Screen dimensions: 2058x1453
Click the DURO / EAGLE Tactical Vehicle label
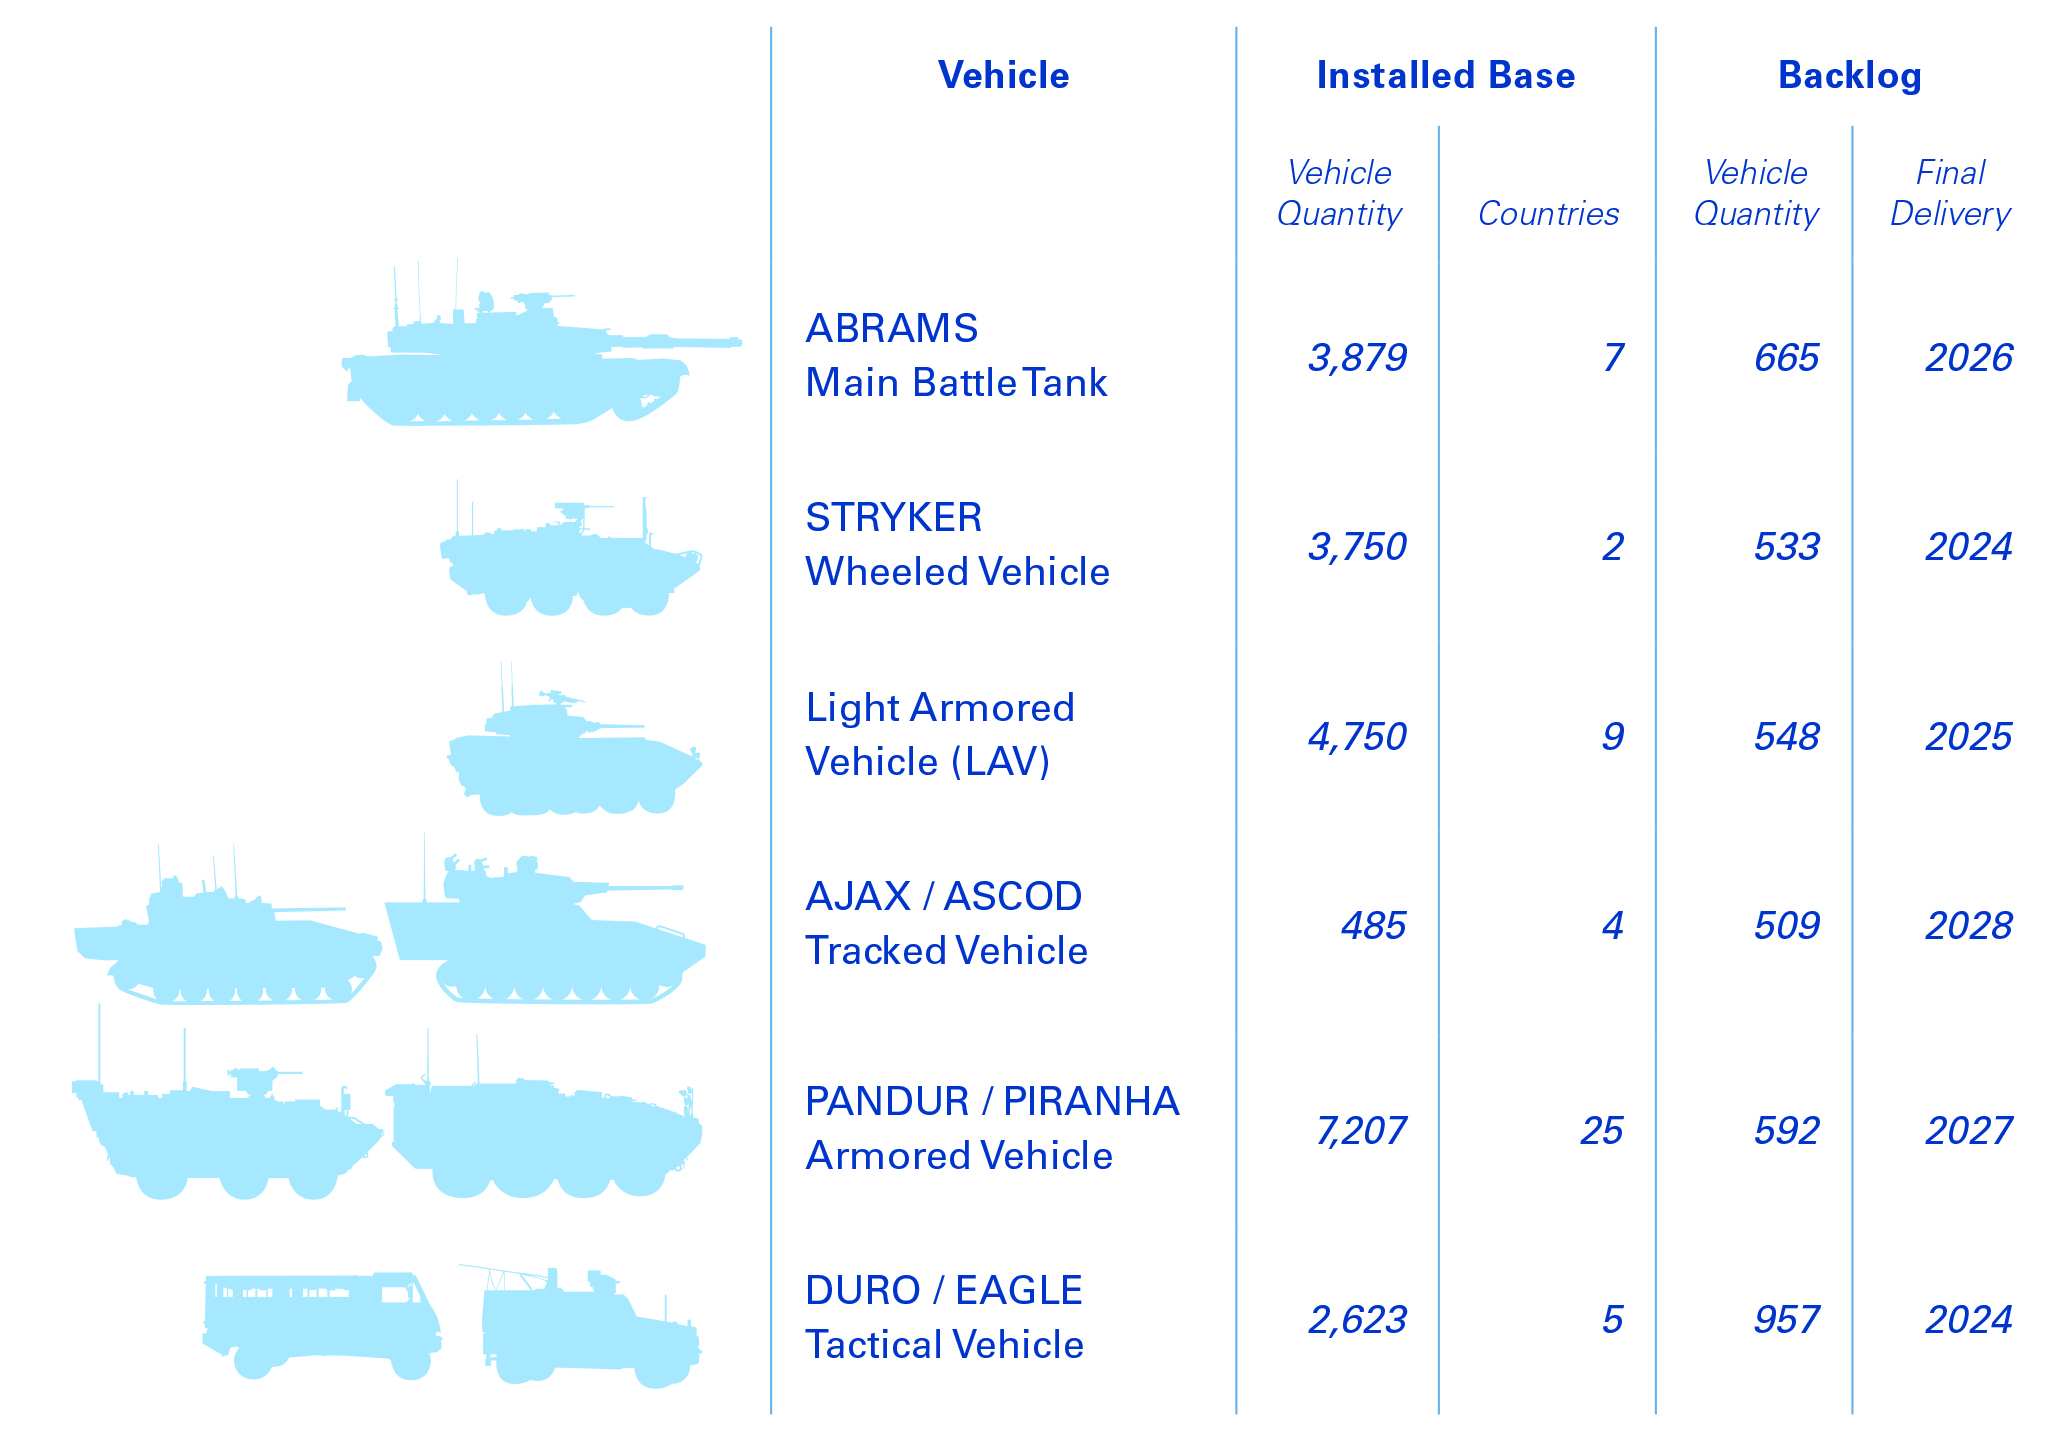click(x=944, y=1317)
